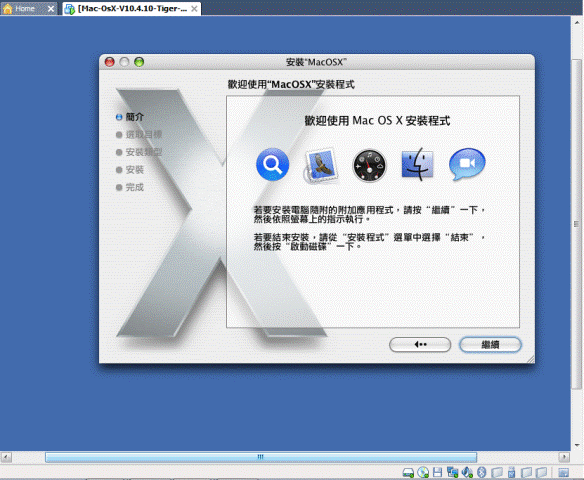
Task: Click the floppy disk status icon
Action: (x=437, y=472)
